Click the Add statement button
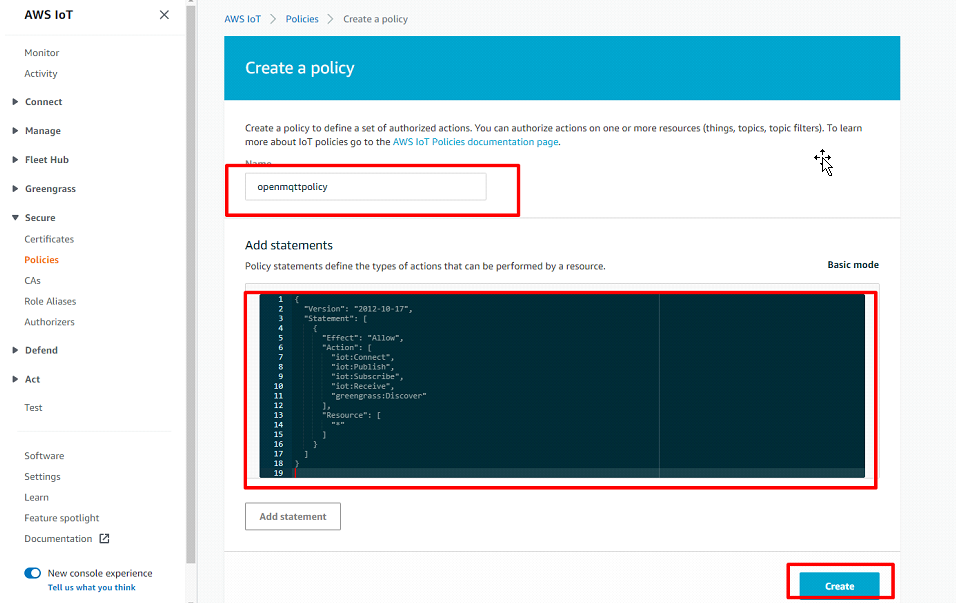This screenshot has width=956, height=603. 292,516
